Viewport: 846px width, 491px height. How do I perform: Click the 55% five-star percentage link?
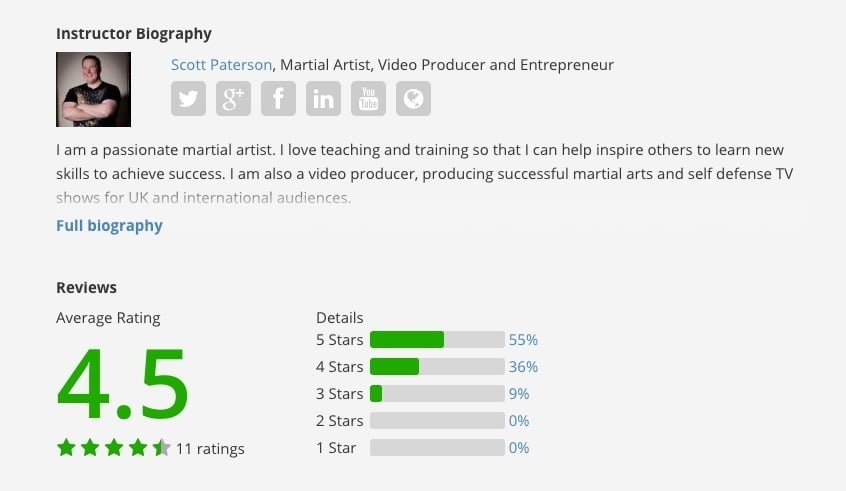click(x=523, y=340)
